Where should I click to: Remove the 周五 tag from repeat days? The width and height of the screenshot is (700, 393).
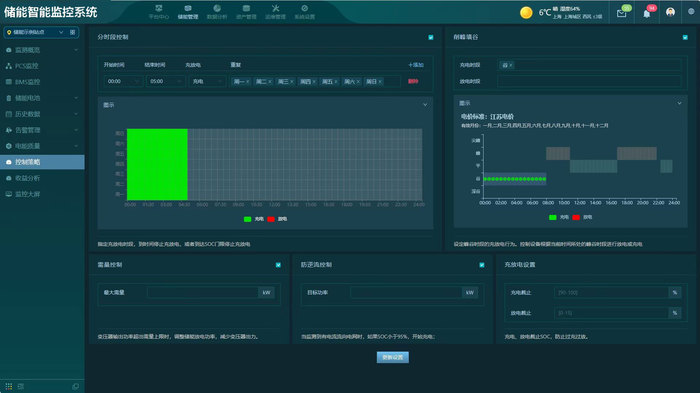[x=336, y=82]
